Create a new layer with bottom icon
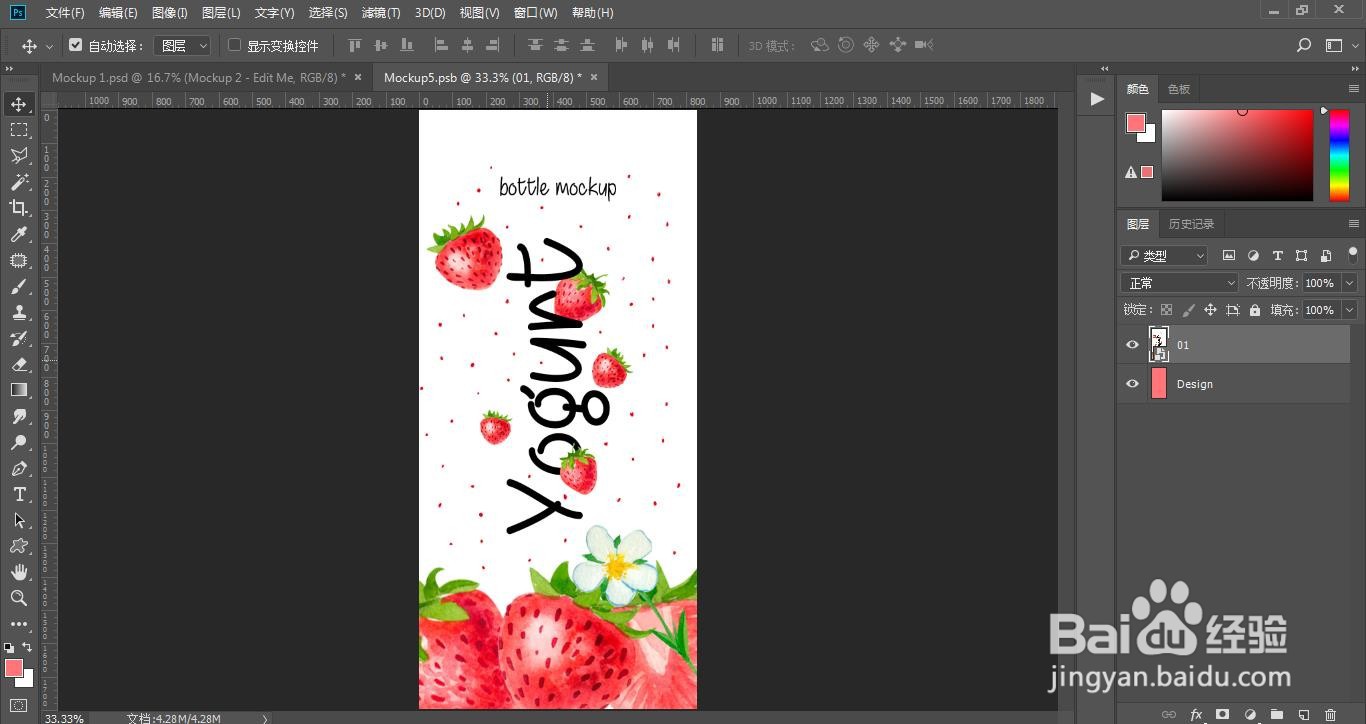The image size is (1366, 724). pos(1303,715)
